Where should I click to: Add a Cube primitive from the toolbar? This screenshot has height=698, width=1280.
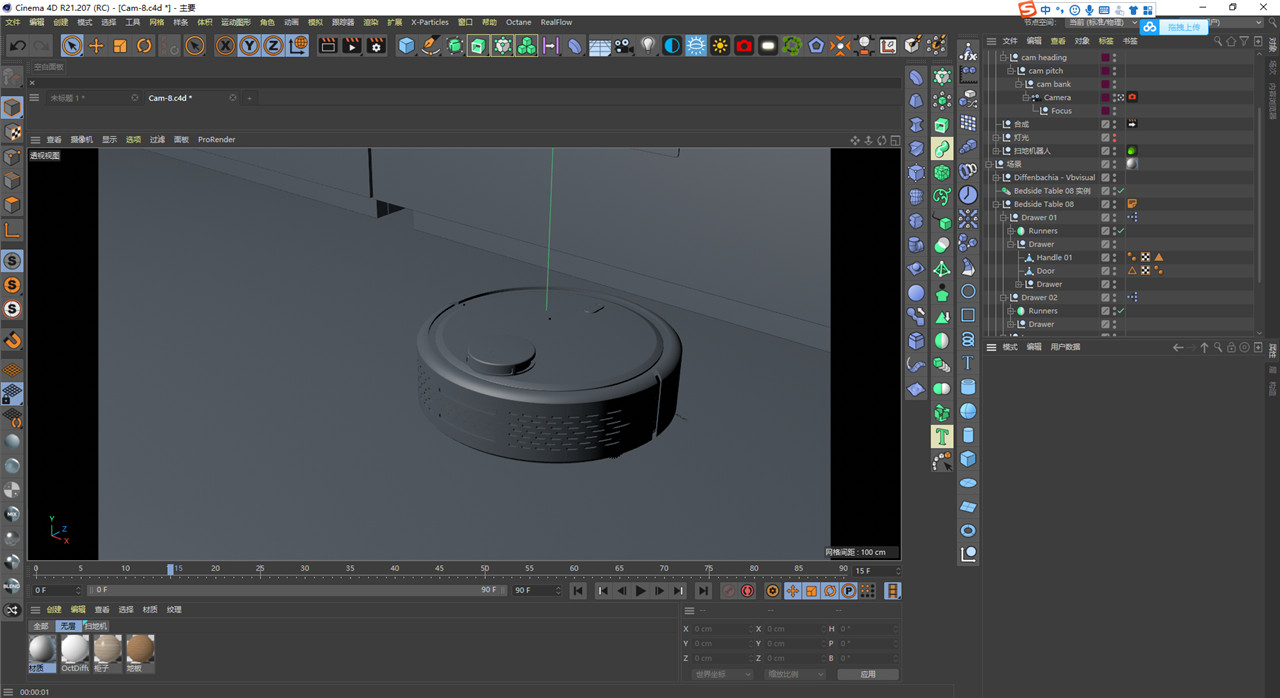(406, 45)
